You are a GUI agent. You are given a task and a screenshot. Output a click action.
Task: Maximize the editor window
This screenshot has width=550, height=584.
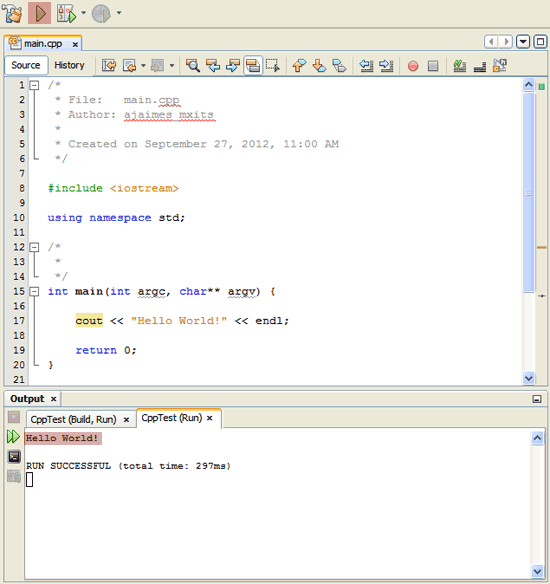tap(540, 41)
